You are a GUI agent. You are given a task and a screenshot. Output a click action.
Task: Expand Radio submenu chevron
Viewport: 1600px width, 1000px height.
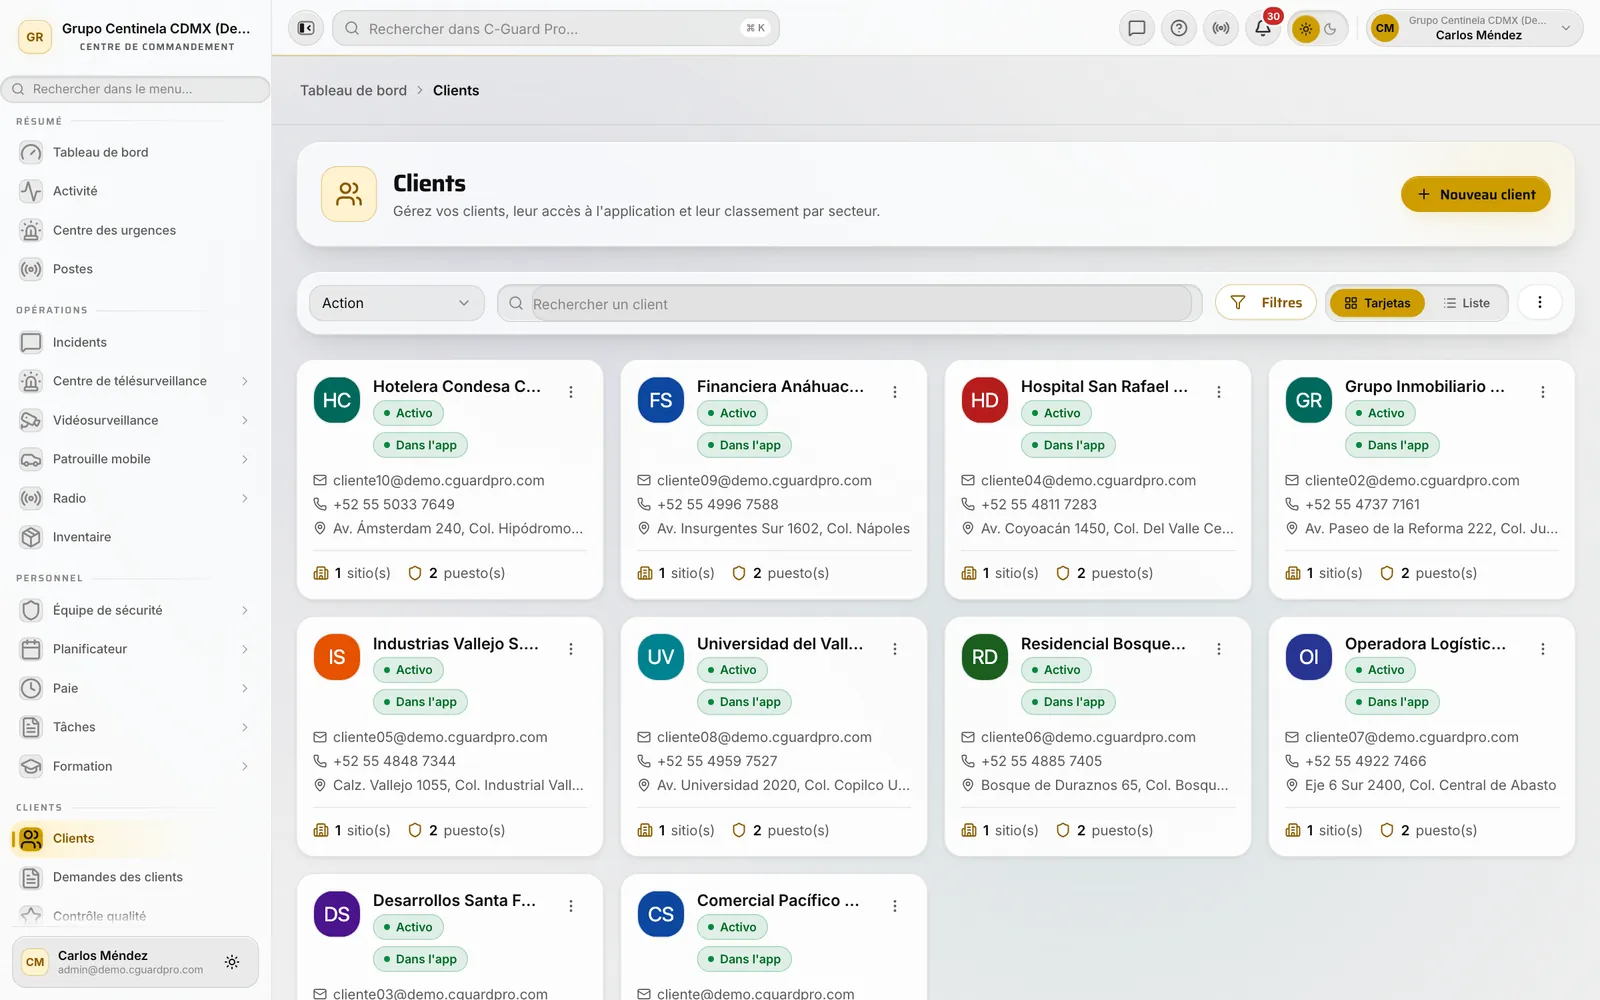coord(244,498)
